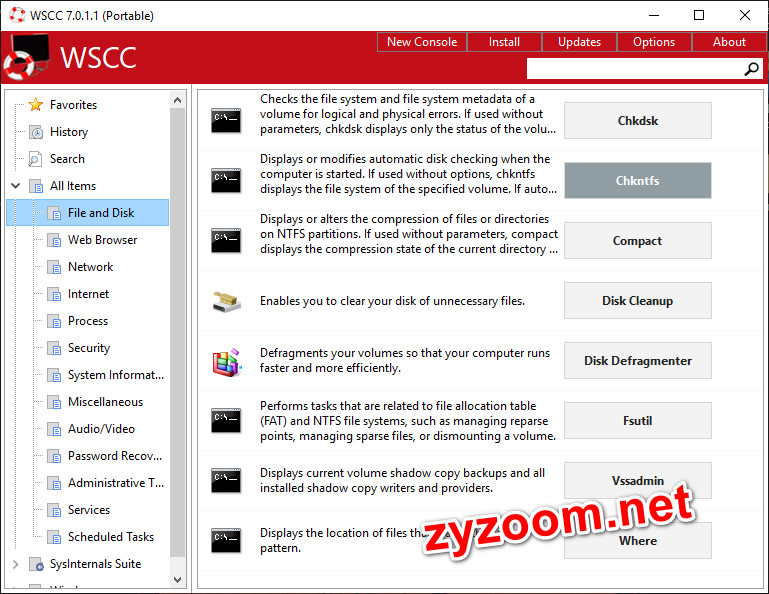Click the header search input field
Image resolution: width=769 pixels, height=594 pixels.
[635, 69]
